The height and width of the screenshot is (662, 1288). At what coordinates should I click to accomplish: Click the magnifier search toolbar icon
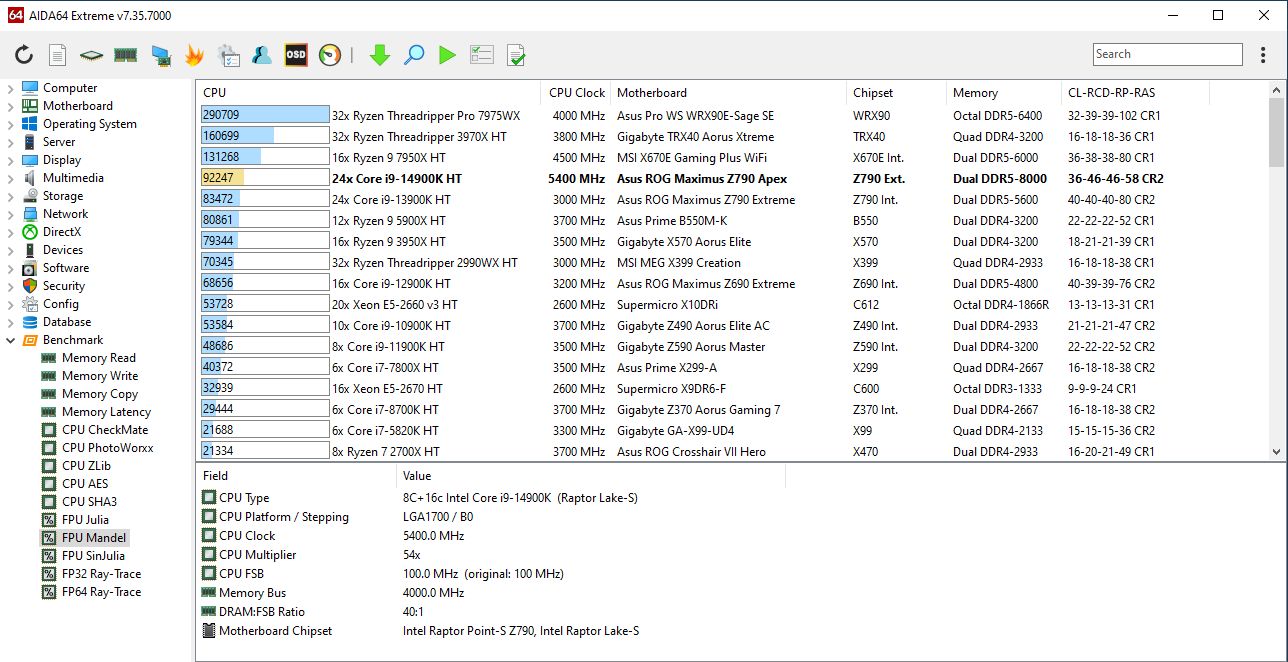tap(413, 55)
